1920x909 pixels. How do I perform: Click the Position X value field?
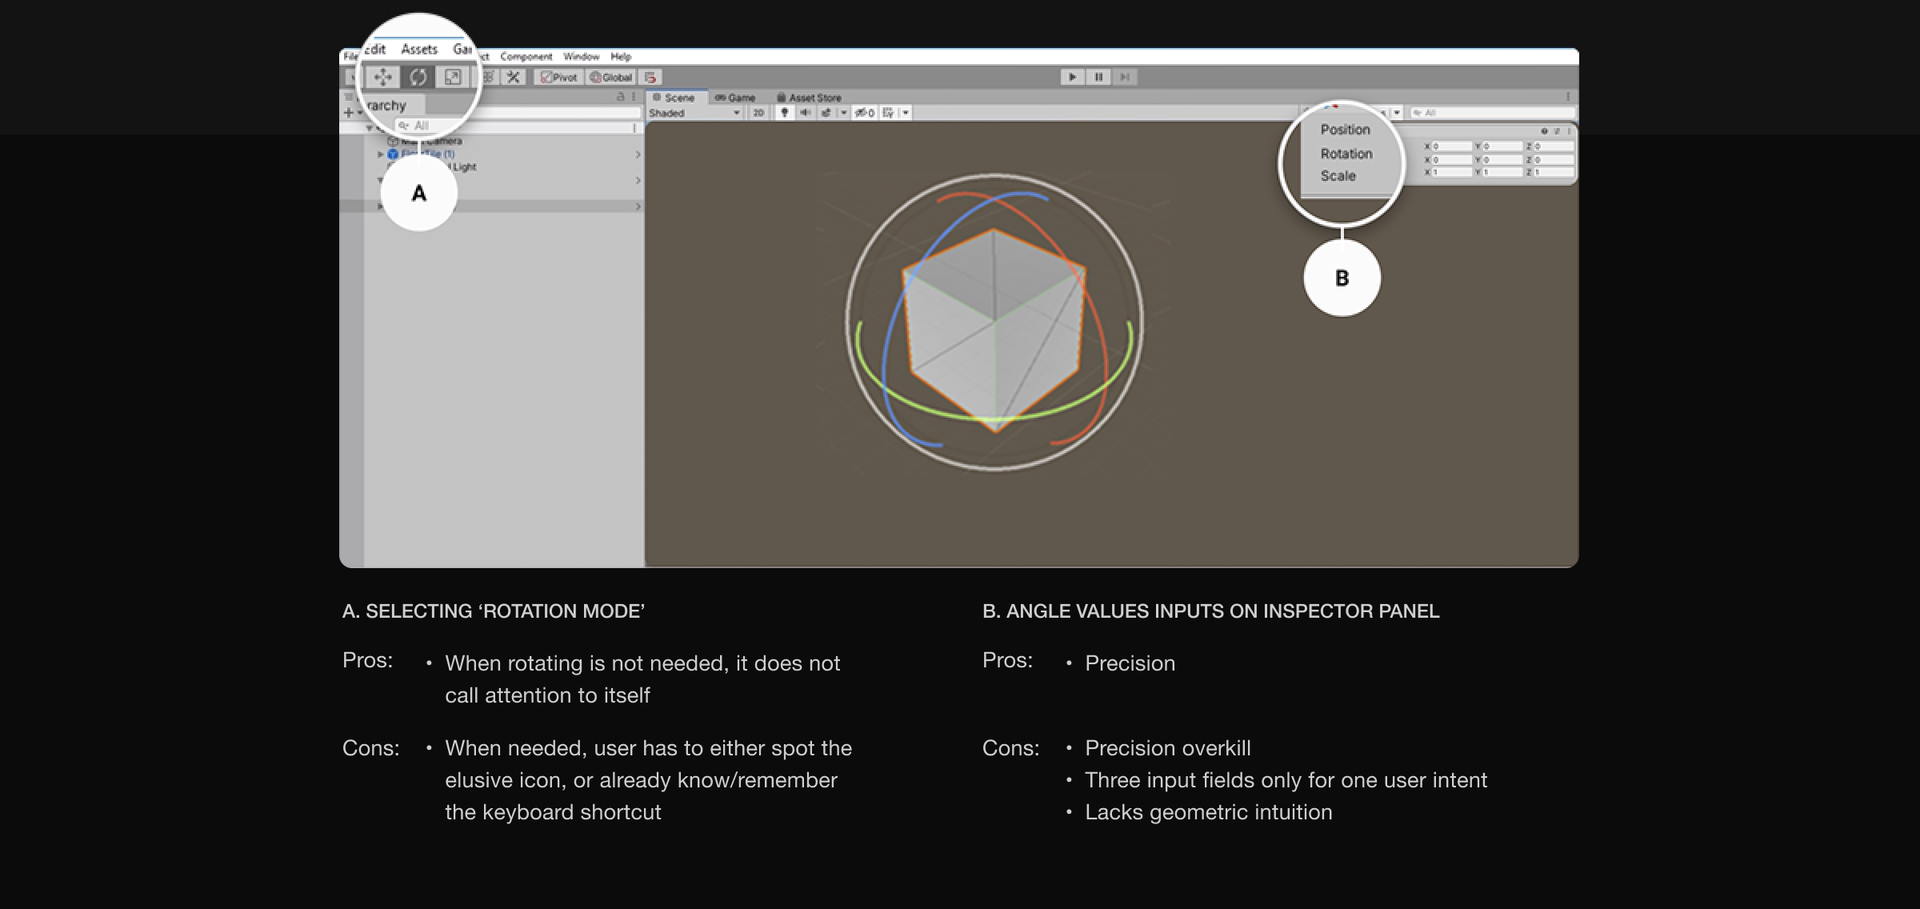coord(1452,146)
